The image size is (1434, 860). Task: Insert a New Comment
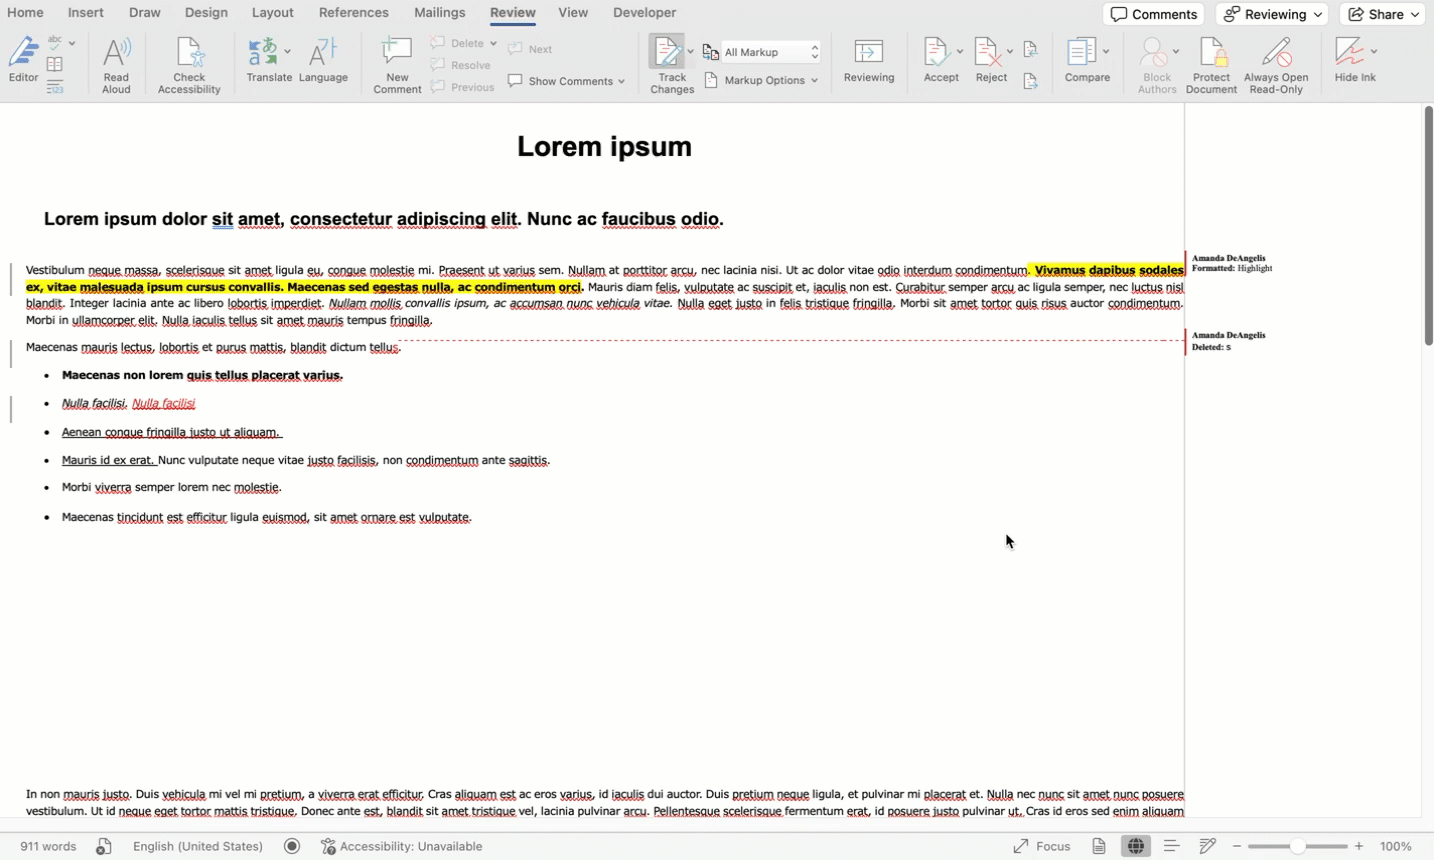[397, 65]
